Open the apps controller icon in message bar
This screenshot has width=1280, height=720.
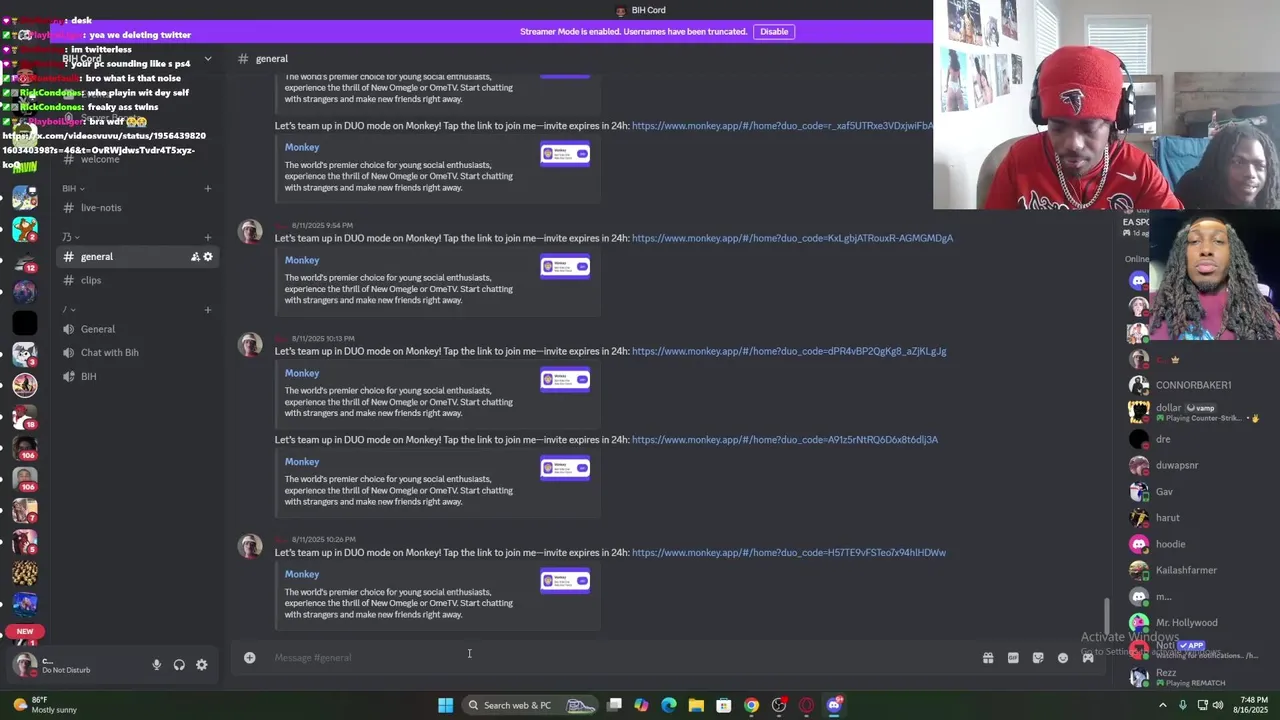pos(1088,658)
